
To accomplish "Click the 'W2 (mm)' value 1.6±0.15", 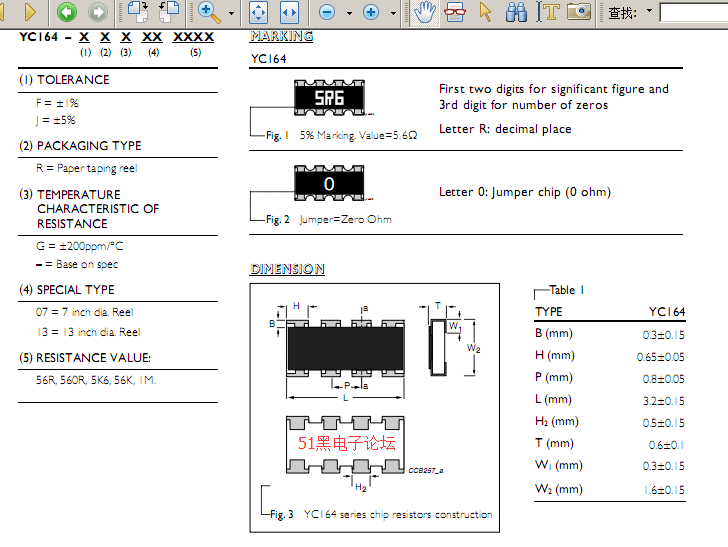I will [664, 490].
